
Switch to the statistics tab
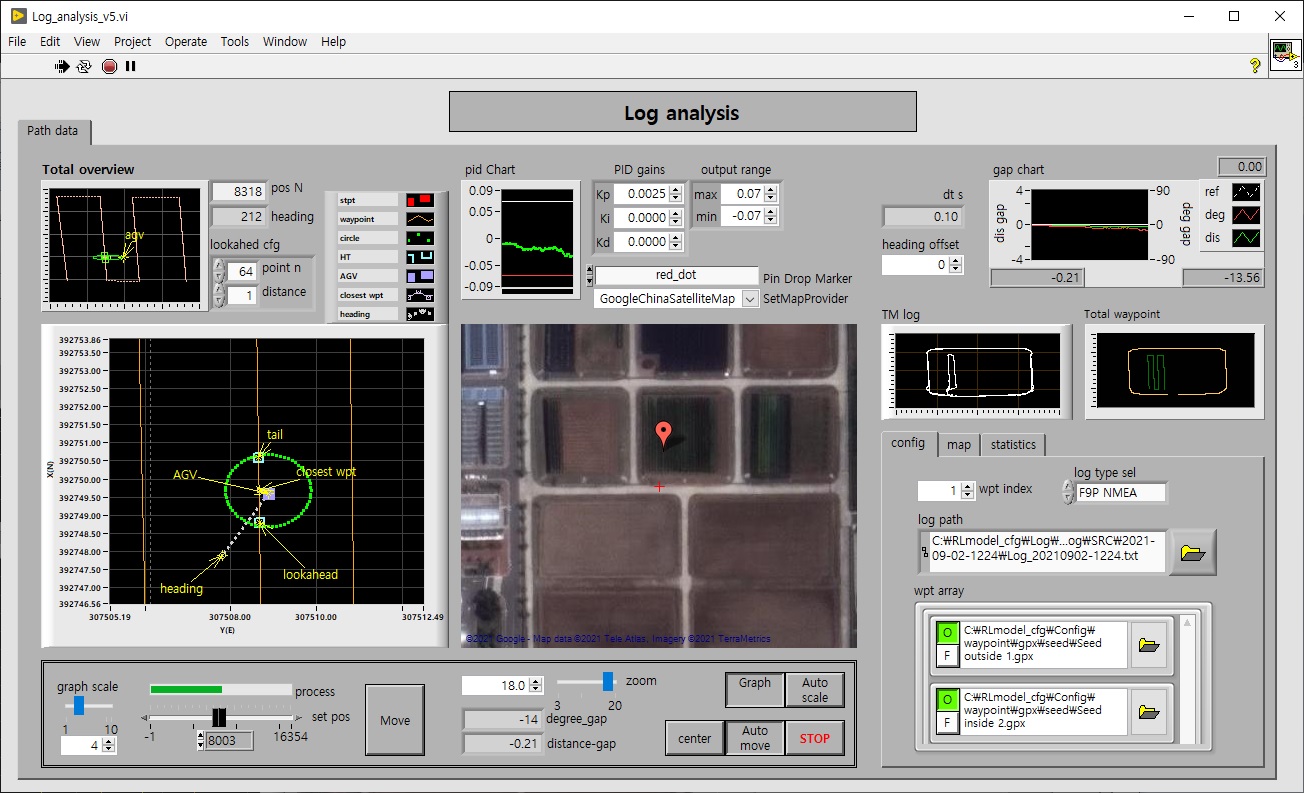[1013, 444]
